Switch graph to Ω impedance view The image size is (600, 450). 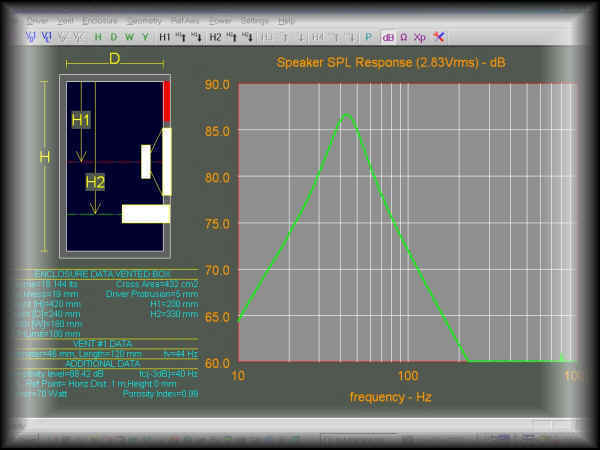click(403, 37)
